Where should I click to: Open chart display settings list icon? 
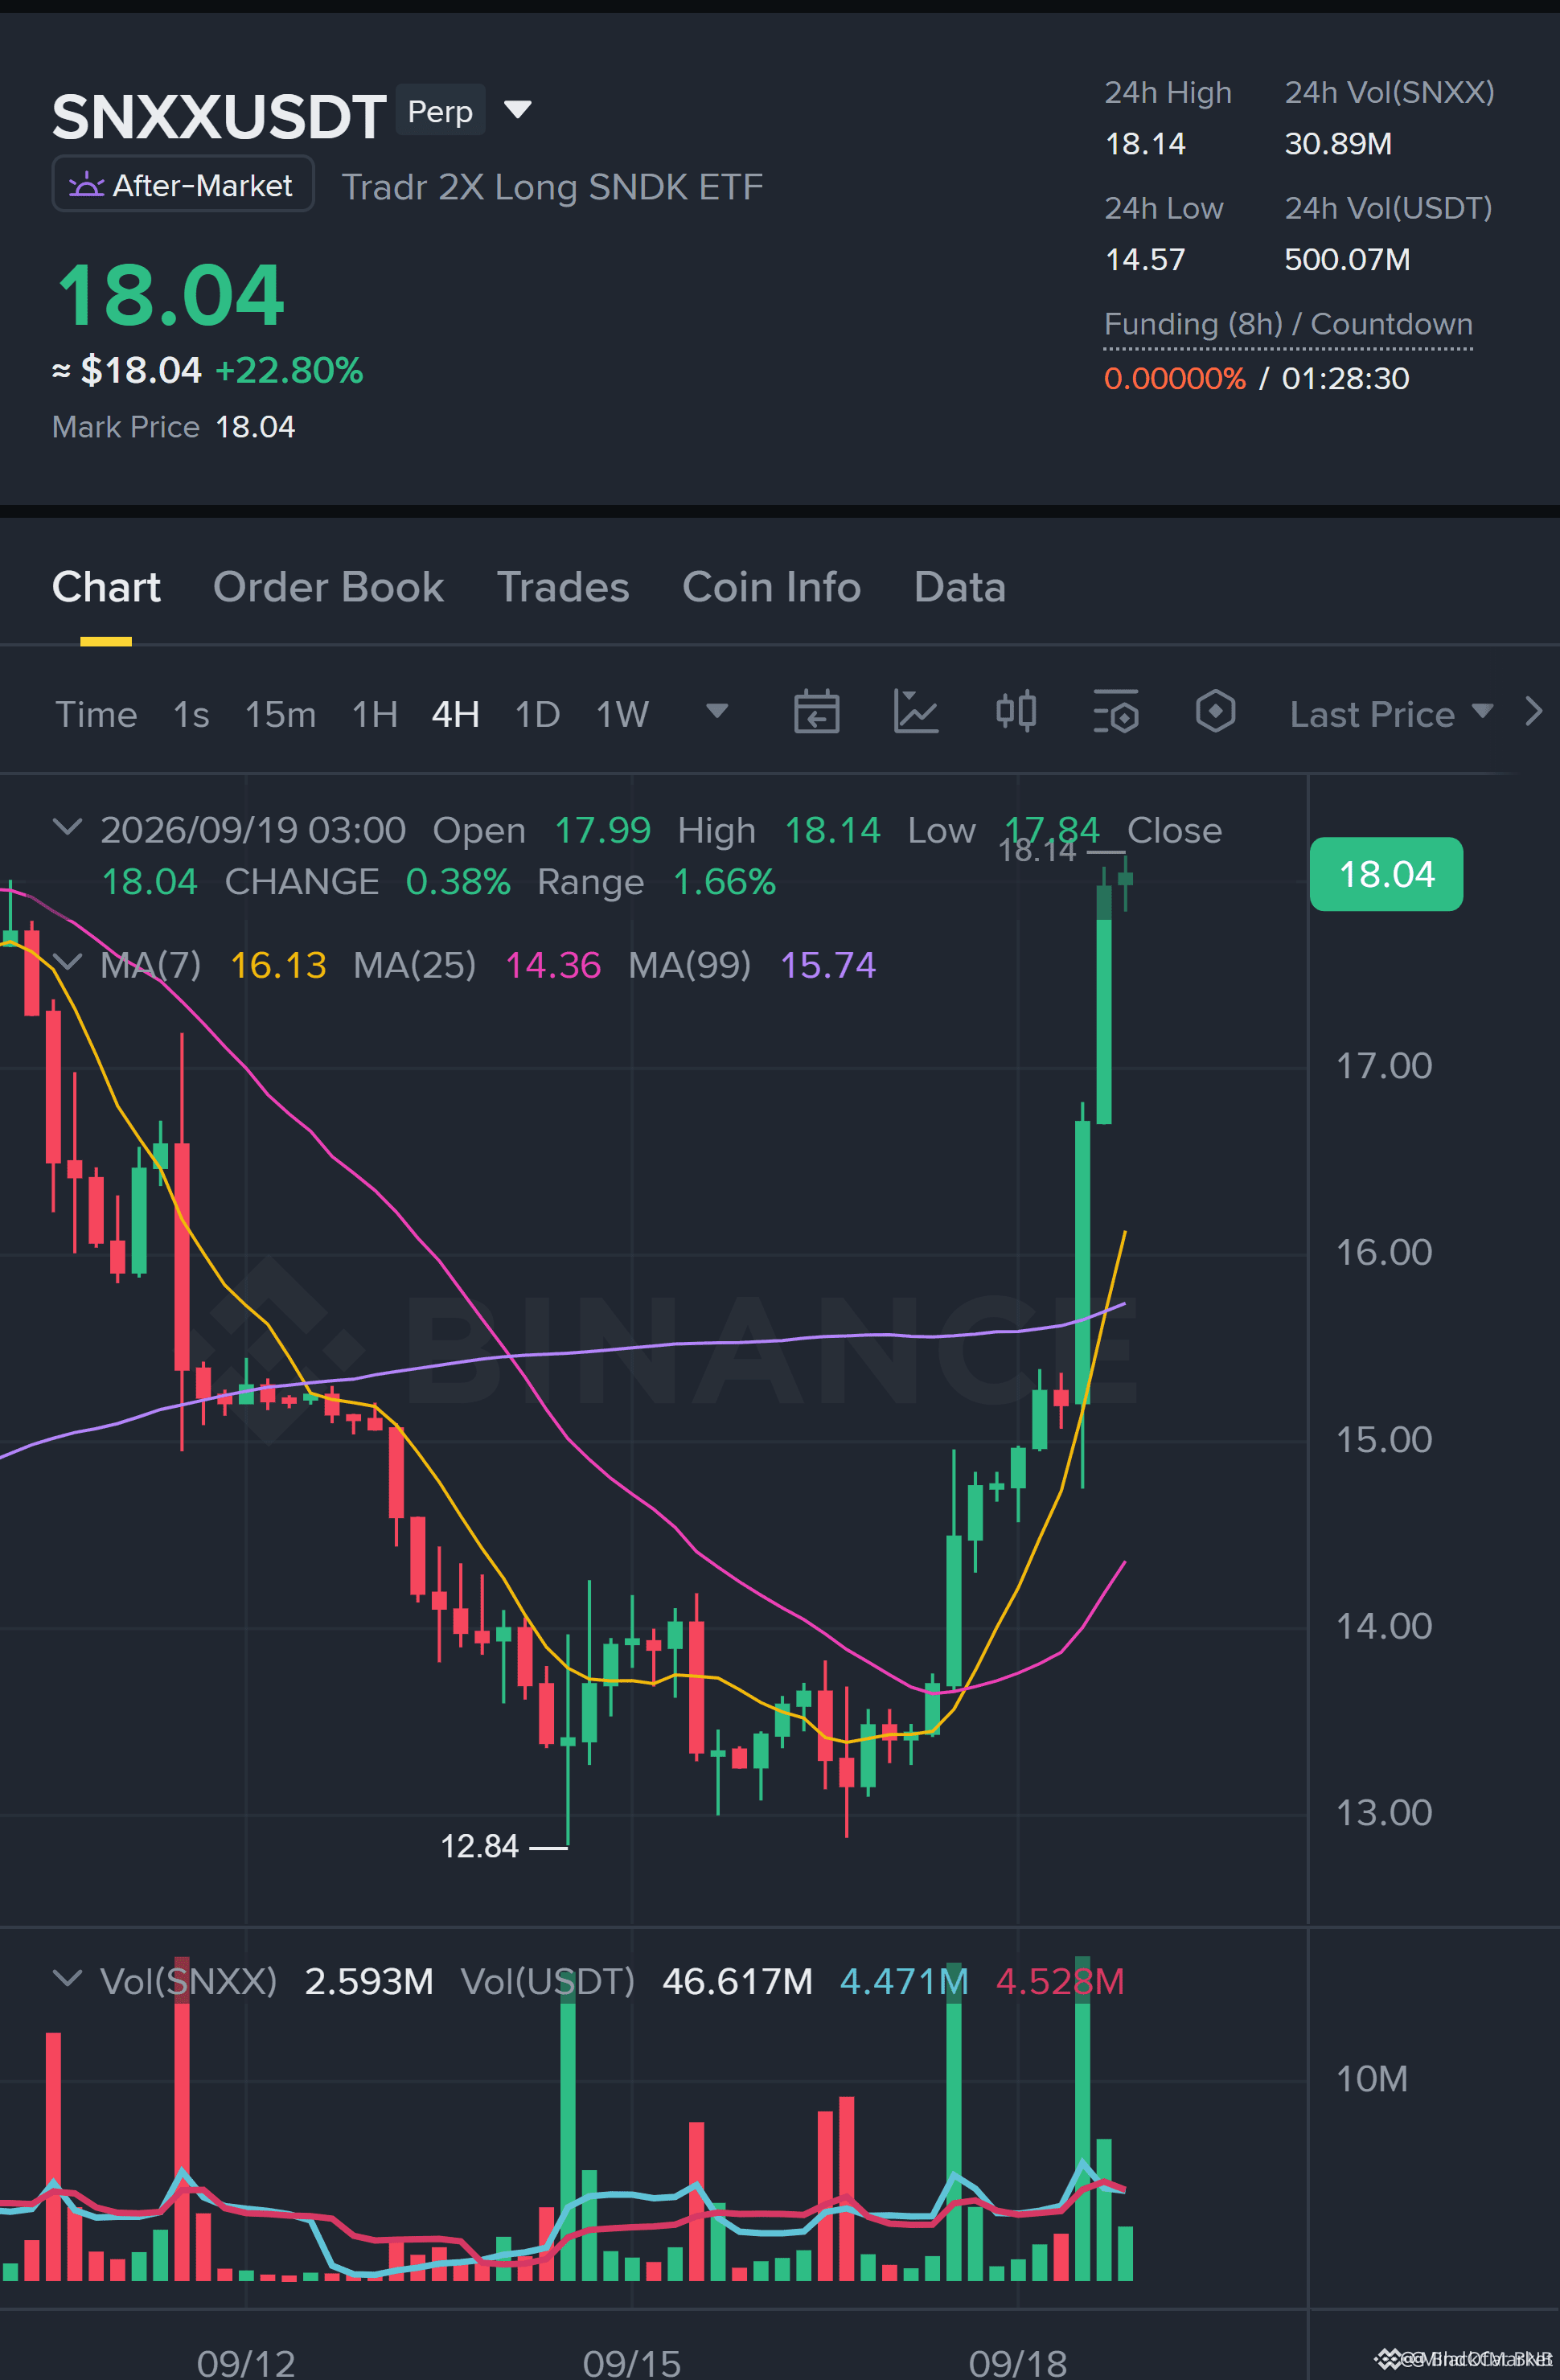click(1115, 713)
